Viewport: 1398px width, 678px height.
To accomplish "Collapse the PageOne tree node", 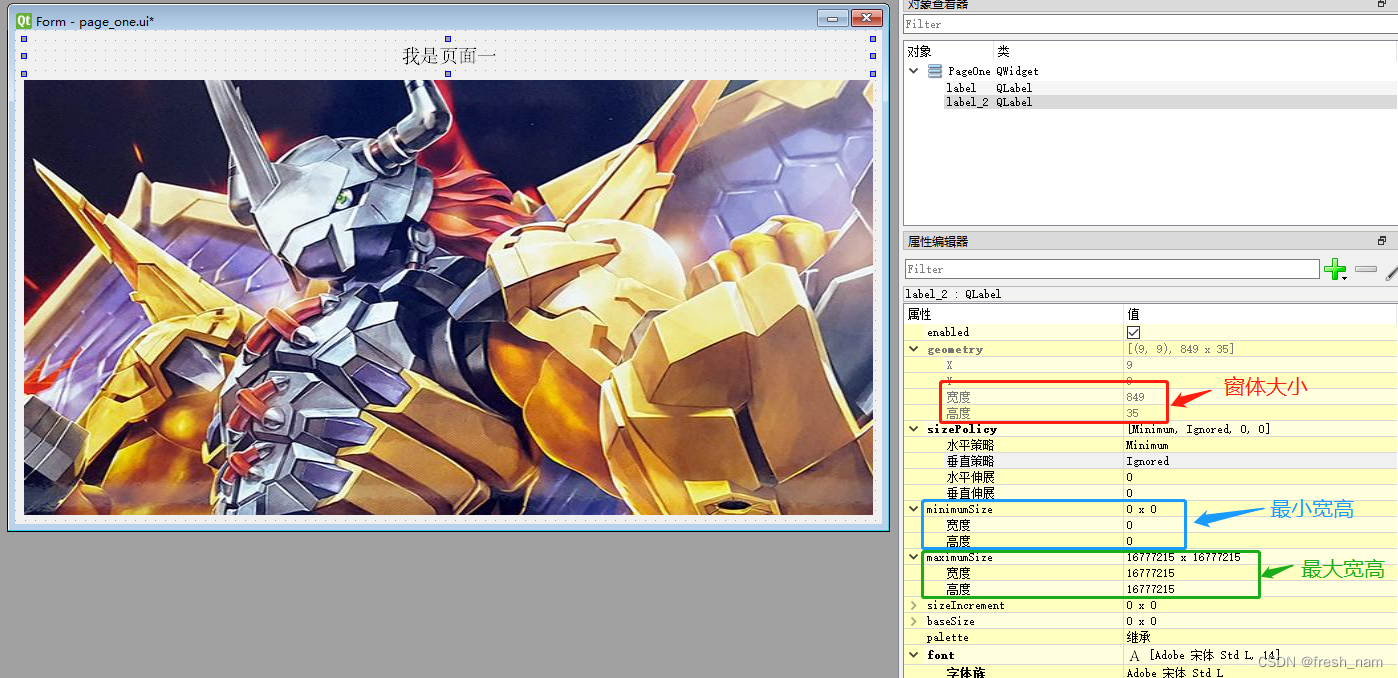I will 914,71.
